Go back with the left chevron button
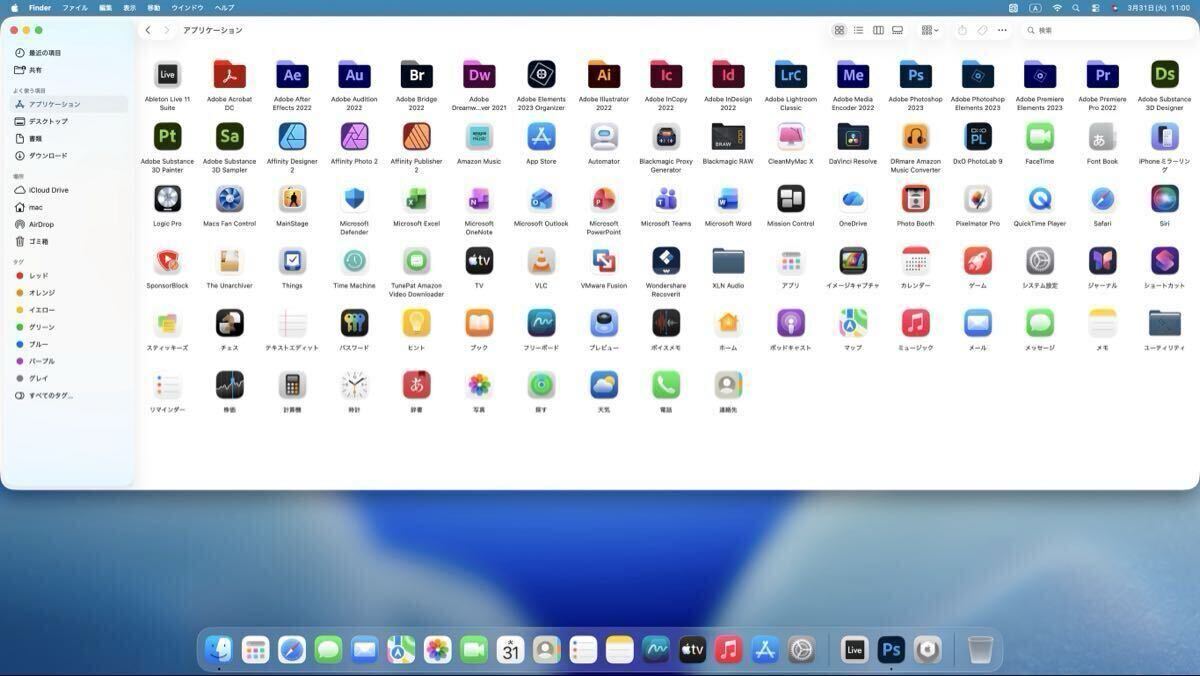 [148, 30]
